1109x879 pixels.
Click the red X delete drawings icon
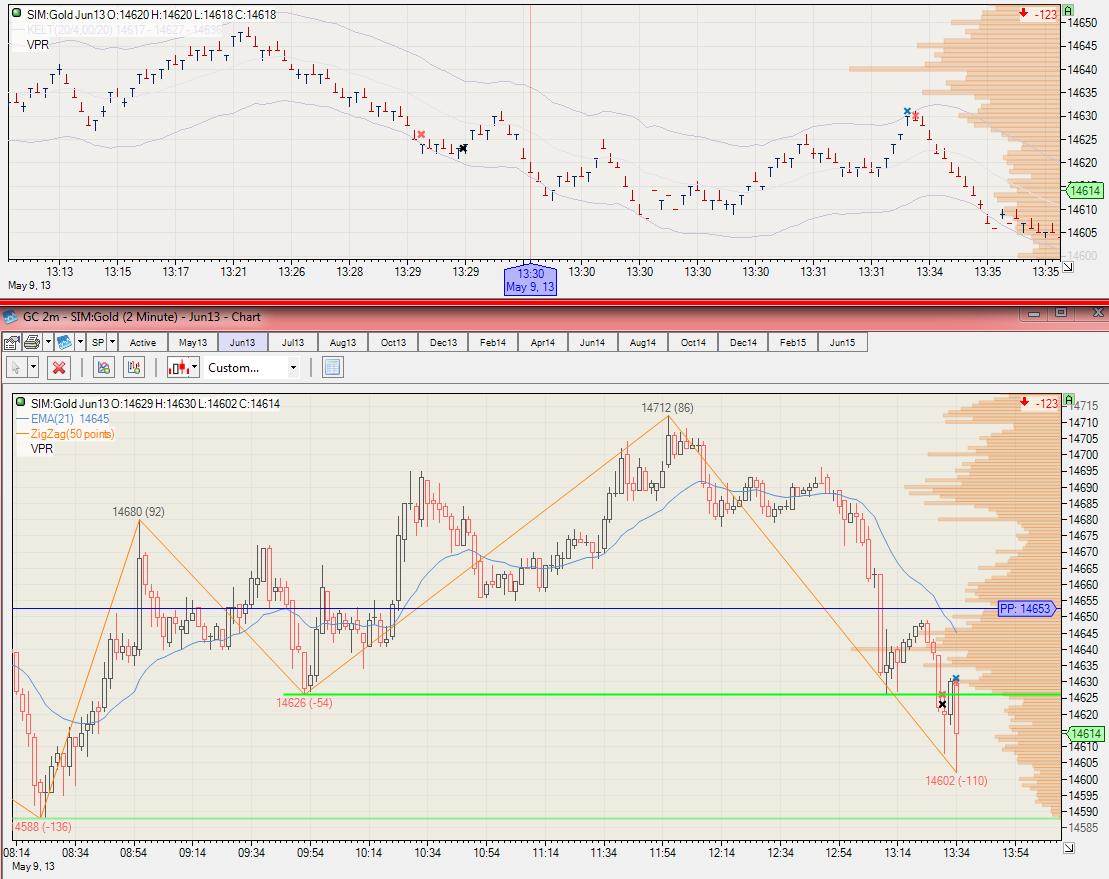click(x=59, y=368)
